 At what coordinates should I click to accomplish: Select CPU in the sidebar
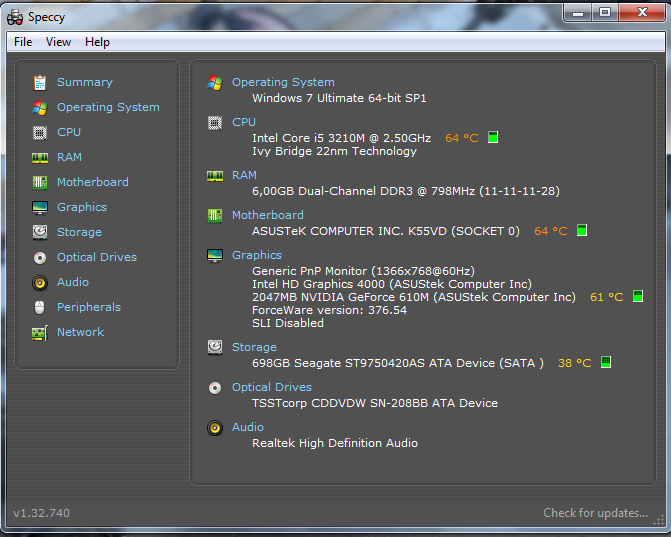click(x=69, y=132)
